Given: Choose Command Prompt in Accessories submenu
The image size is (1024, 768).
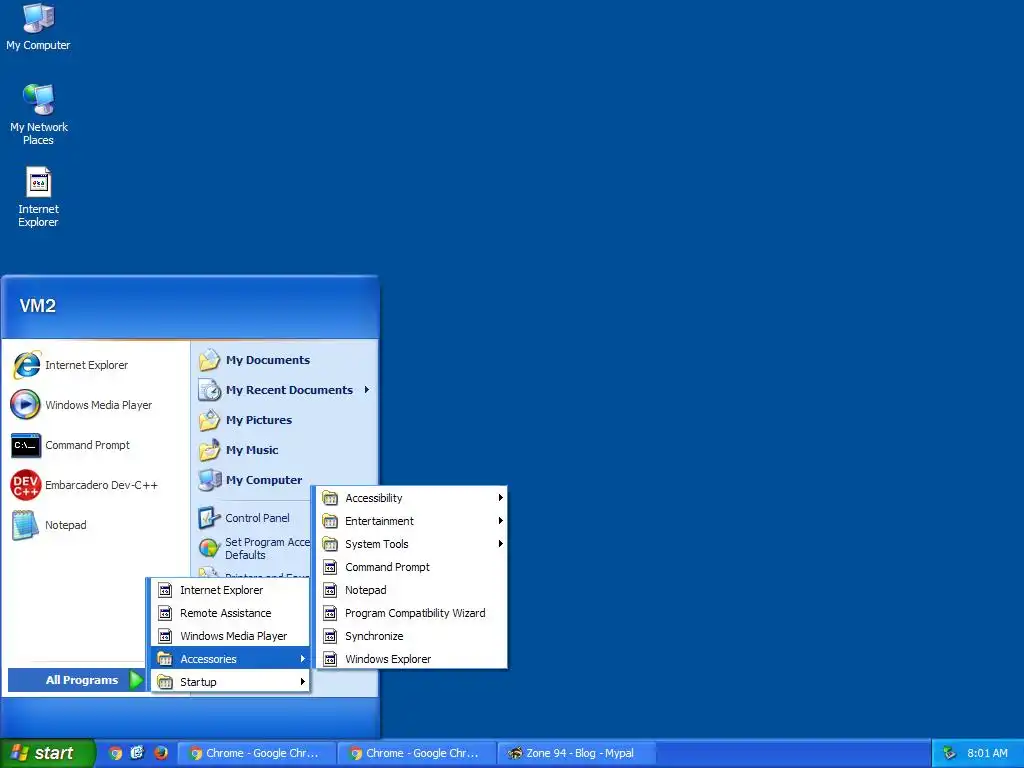Looking at the screenshot, I should coord(411,567).
